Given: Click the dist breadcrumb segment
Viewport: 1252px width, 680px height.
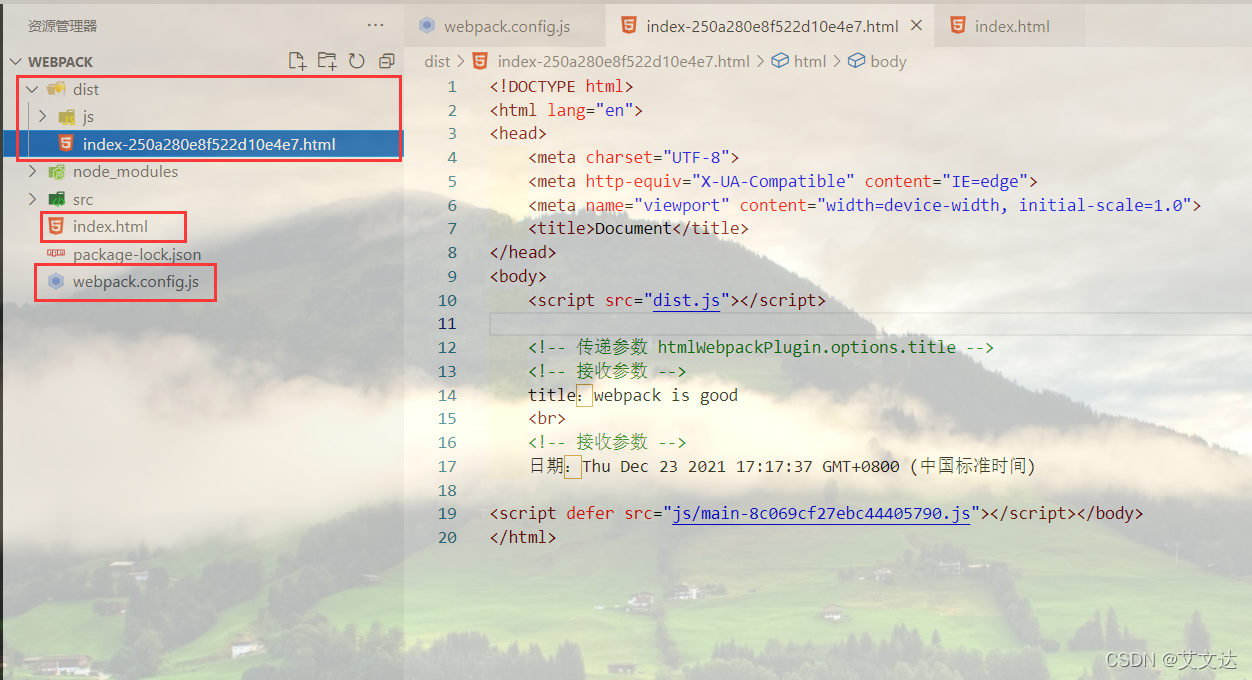Looking at the screenshot, I should point(437,61).
